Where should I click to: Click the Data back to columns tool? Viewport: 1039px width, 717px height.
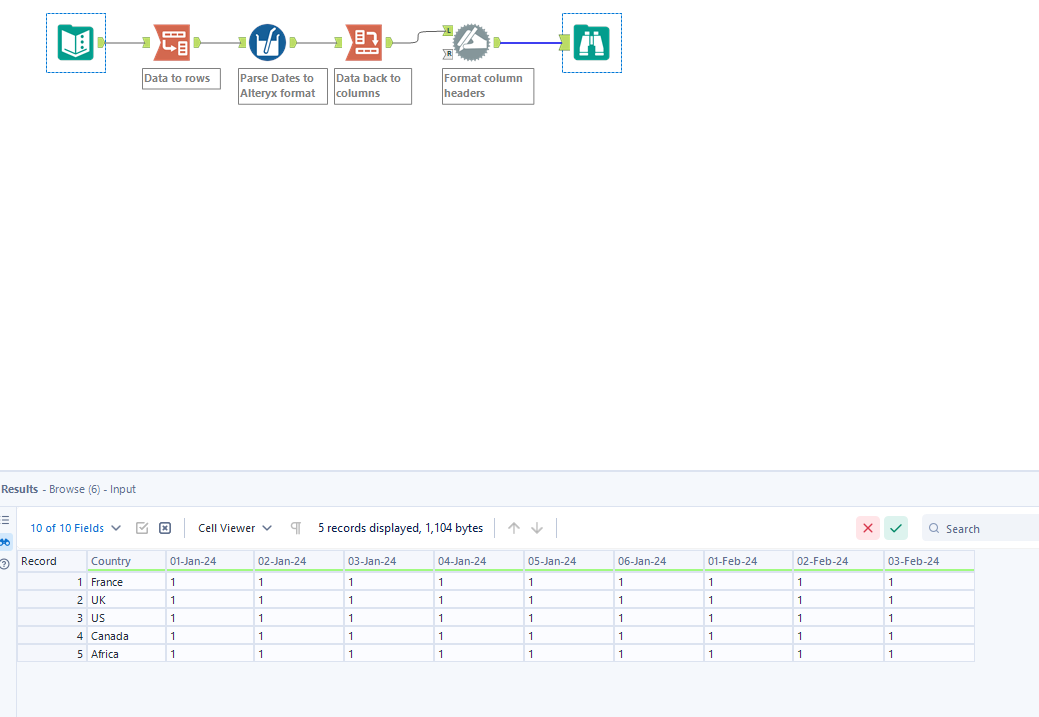coord(362,41)
